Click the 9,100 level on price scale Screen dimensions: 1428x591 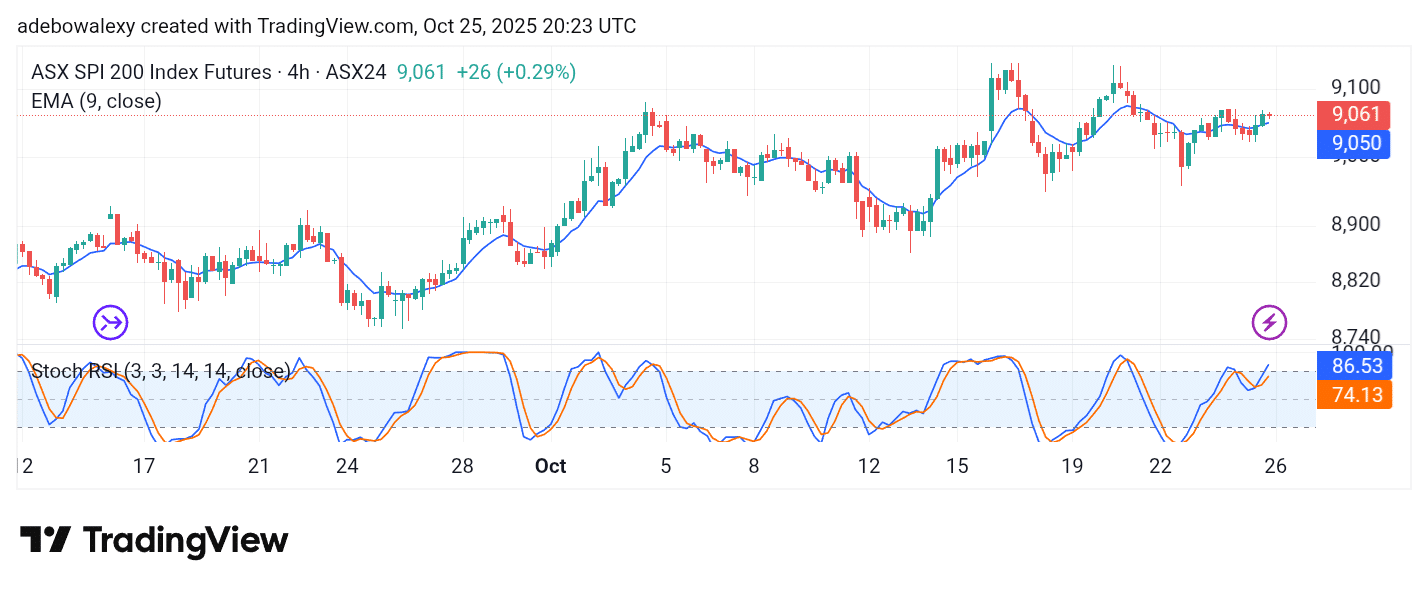[x=1355, y=88]
